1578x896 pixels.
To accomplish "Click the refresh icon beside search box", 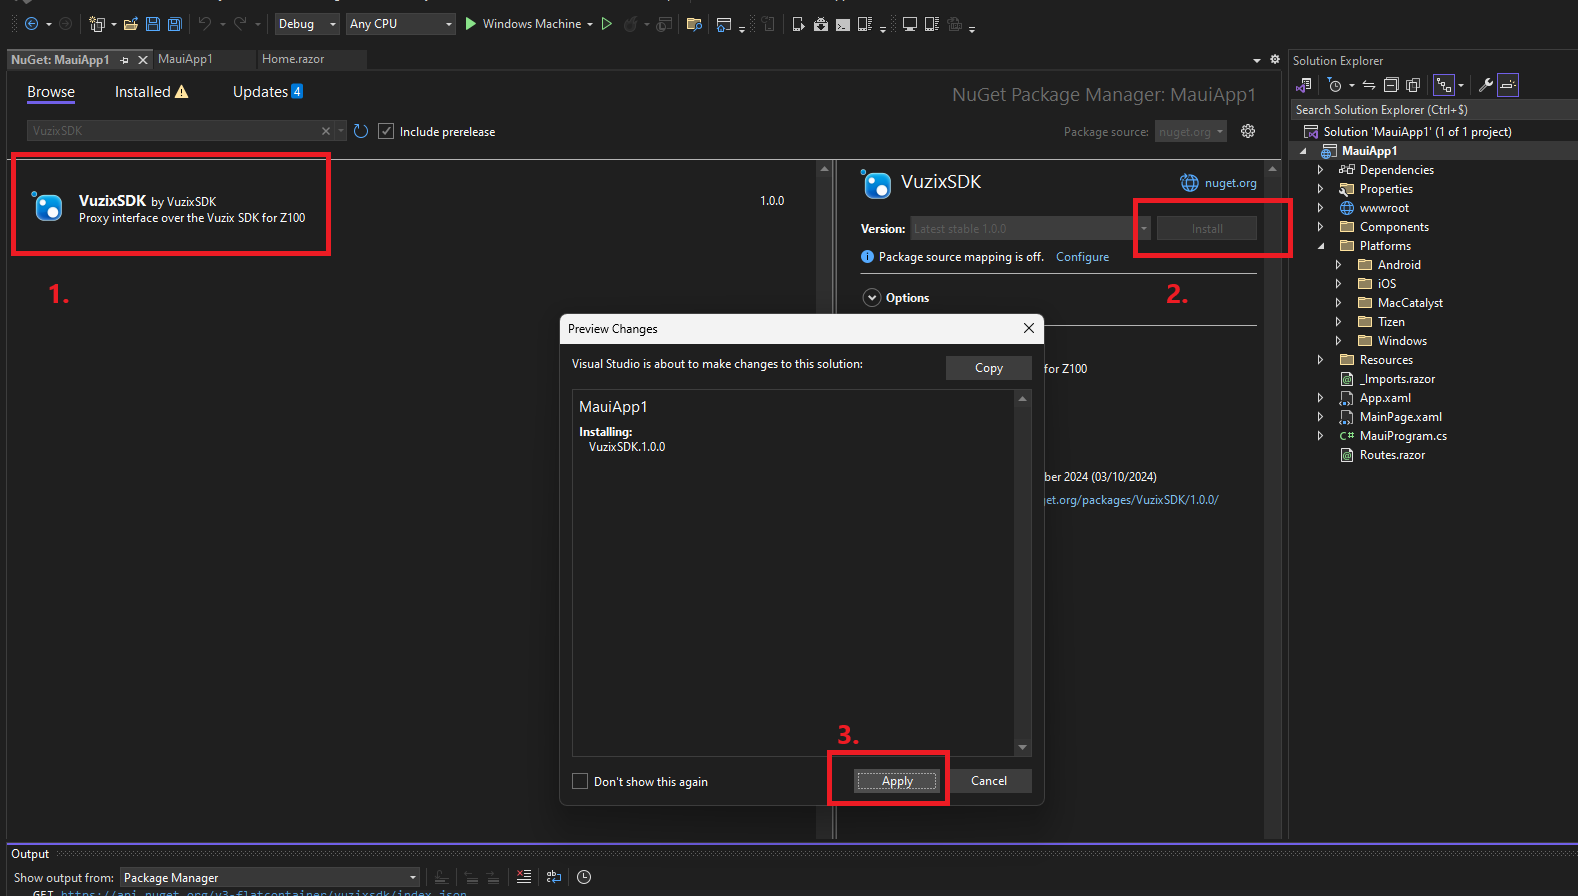I will pyautogui.click(x=361, y=131).
